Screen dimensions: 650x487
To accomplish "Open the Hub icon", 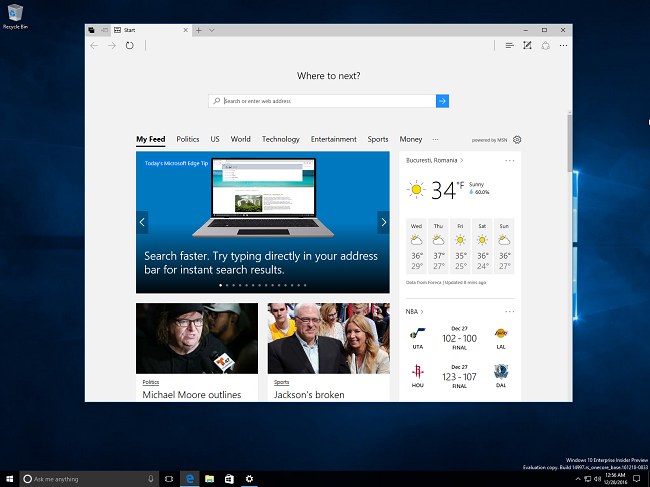I will coord(509,46).
